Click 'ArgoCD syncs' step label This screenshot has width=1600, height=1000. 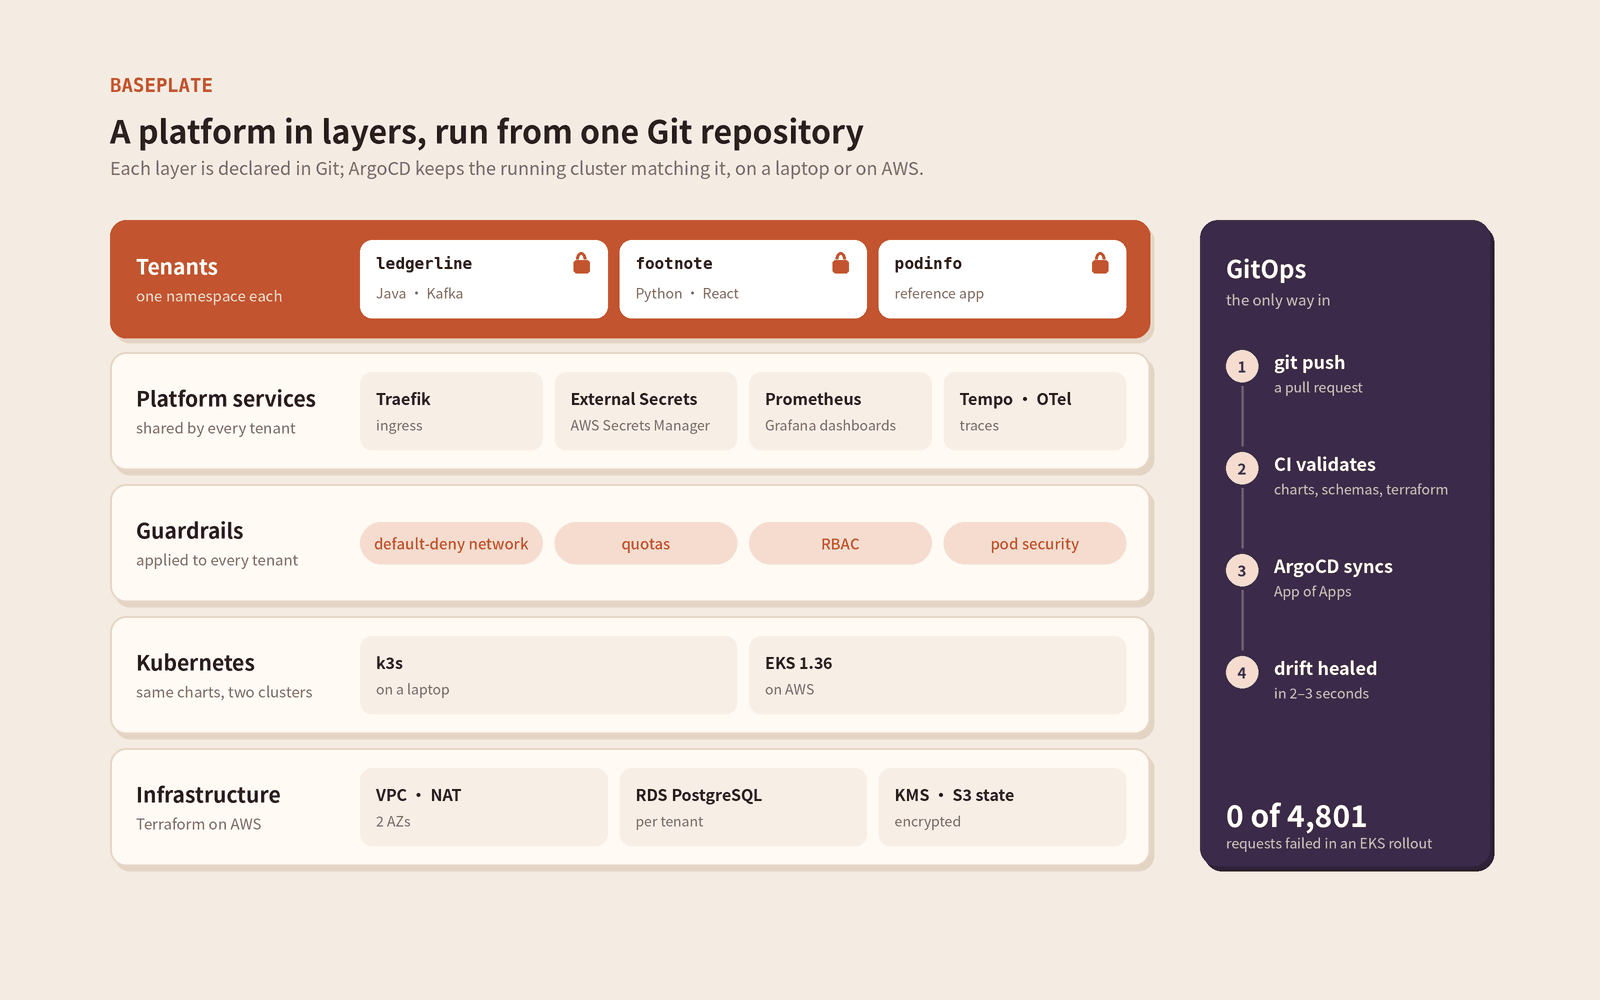1333,566
